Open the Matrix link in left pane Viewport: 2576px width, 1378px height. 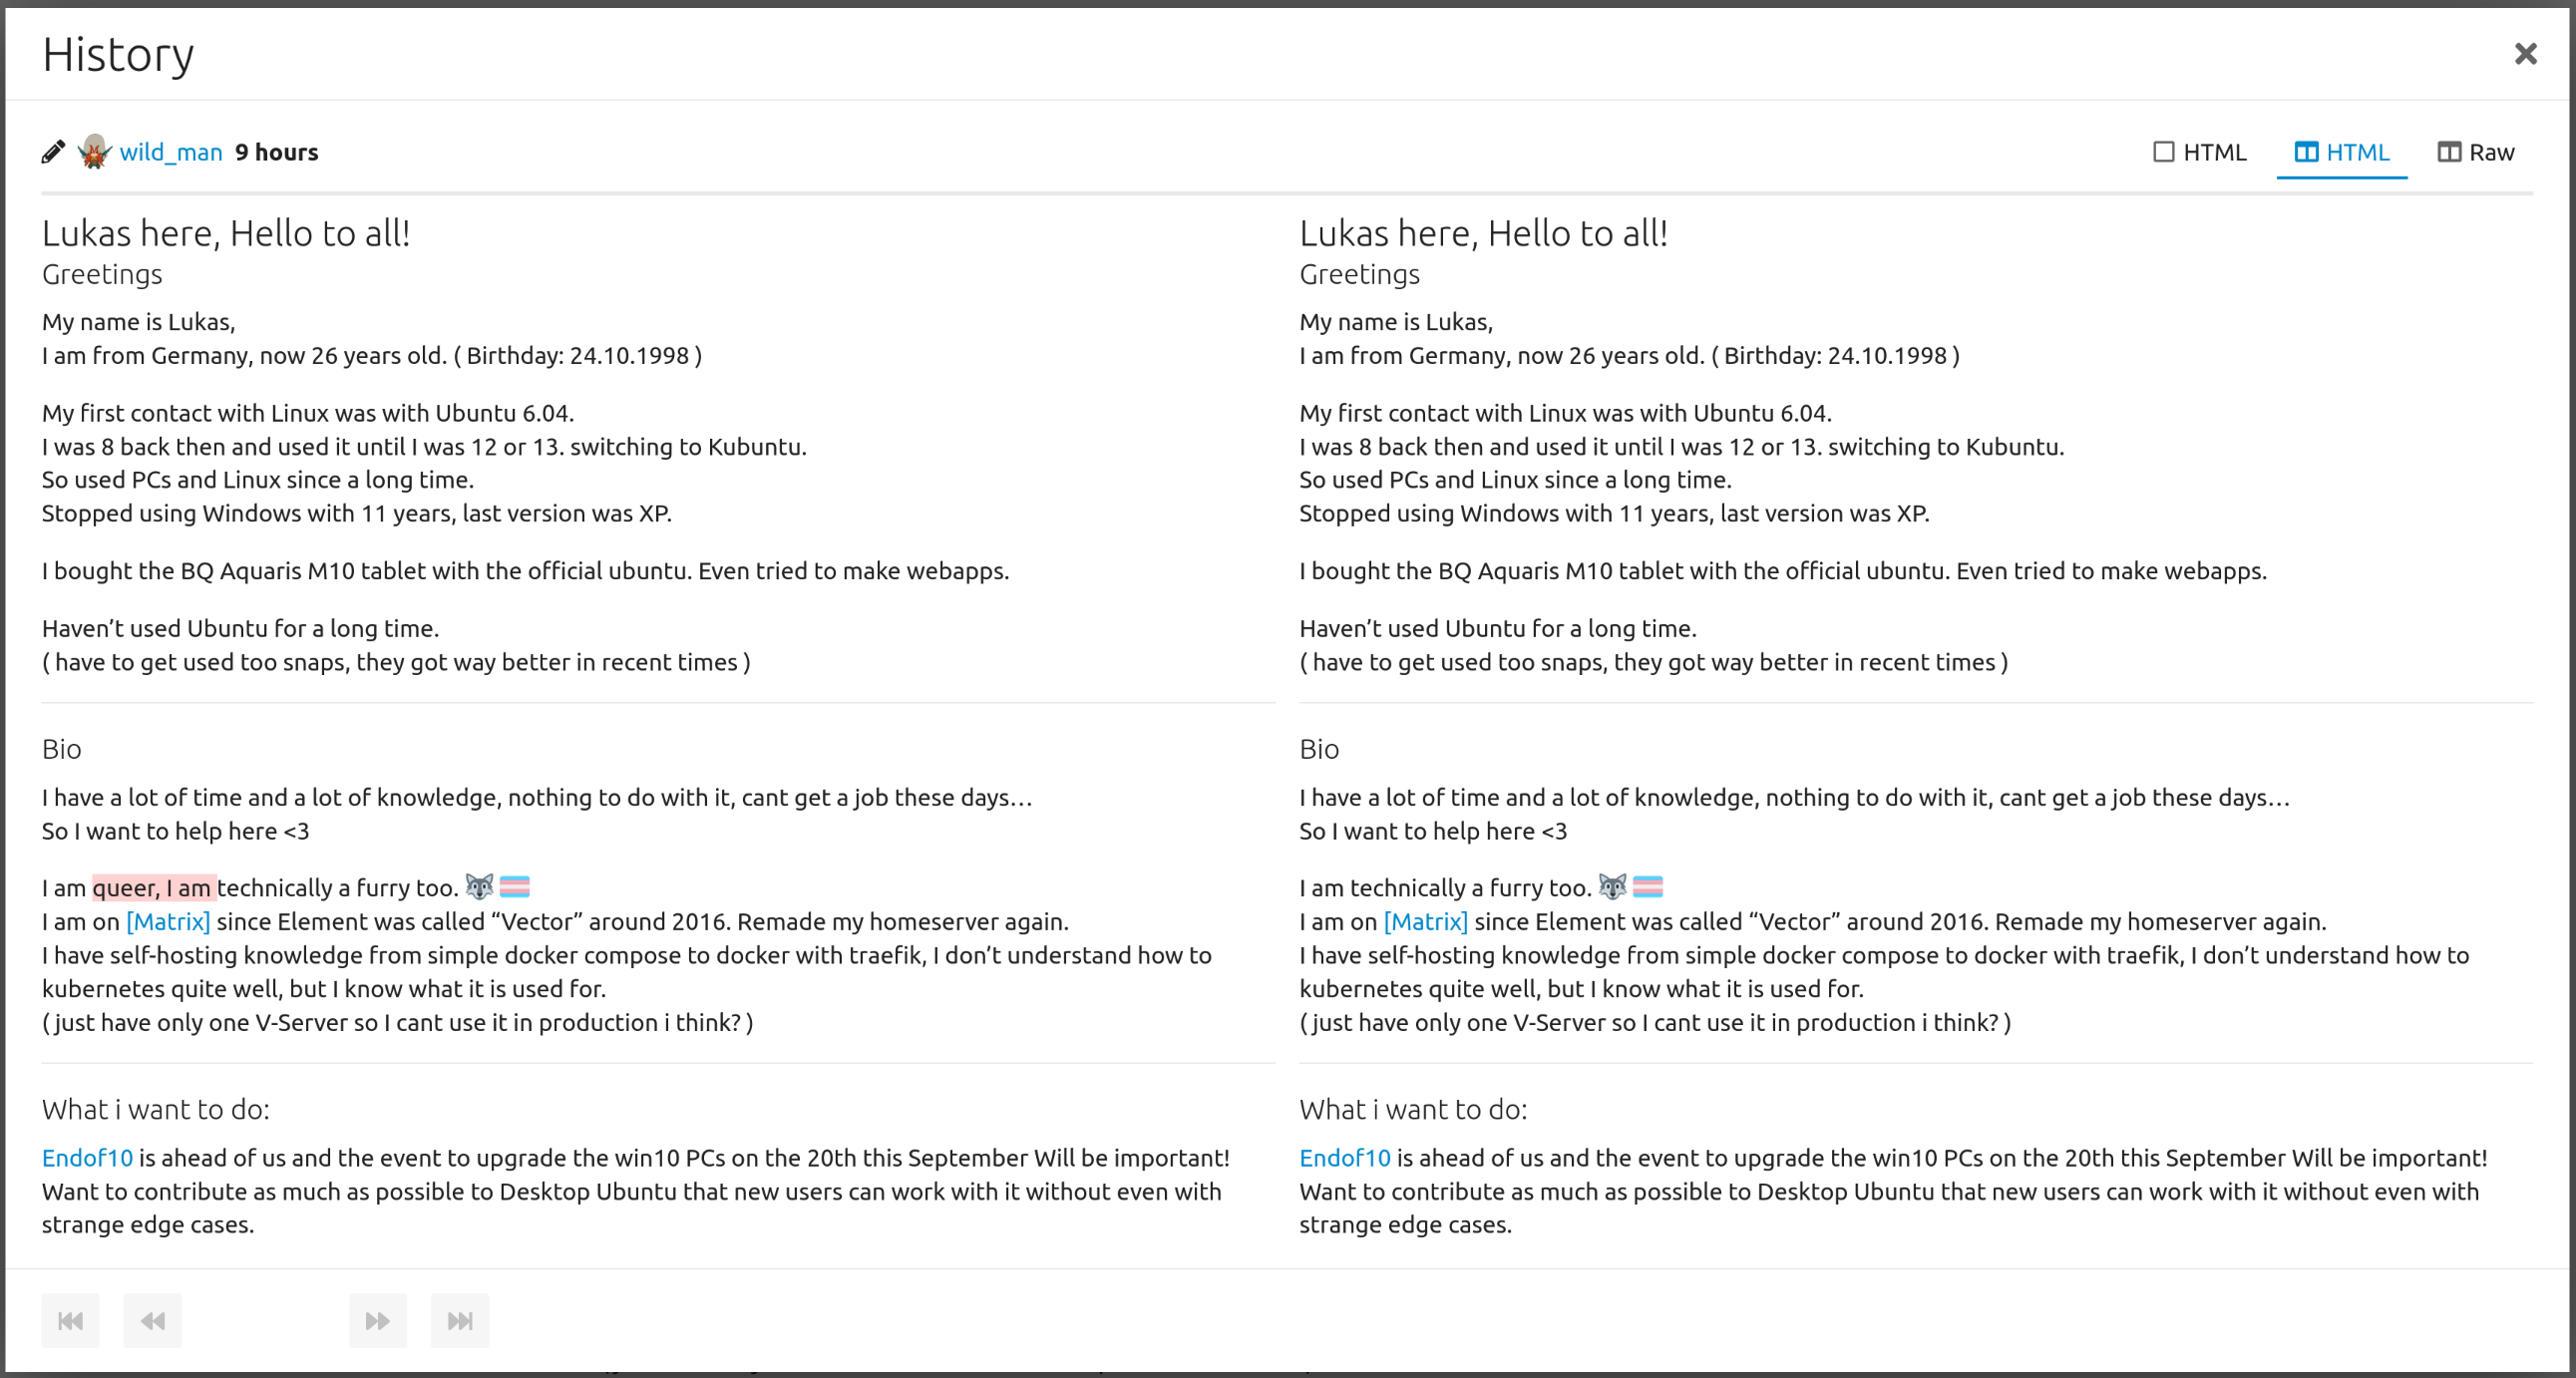coord(168,921)
